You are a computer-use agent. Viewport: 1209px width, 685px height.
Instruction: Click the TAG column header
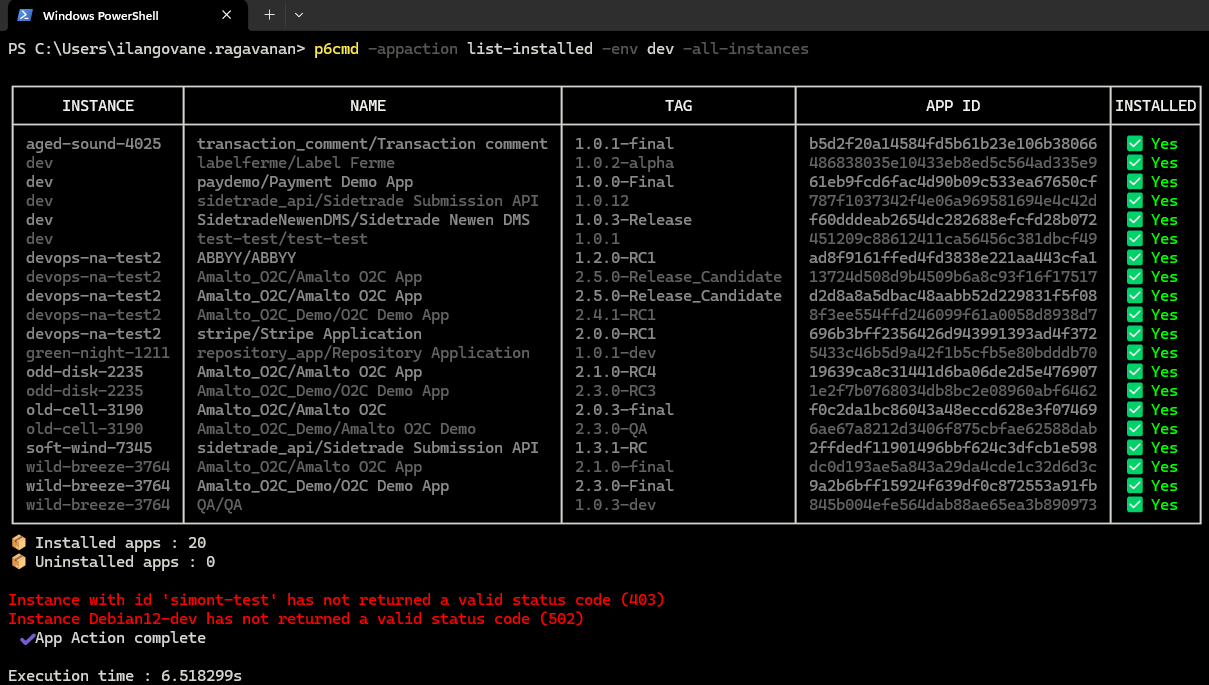pyautogui.click(x=678, y=106)
